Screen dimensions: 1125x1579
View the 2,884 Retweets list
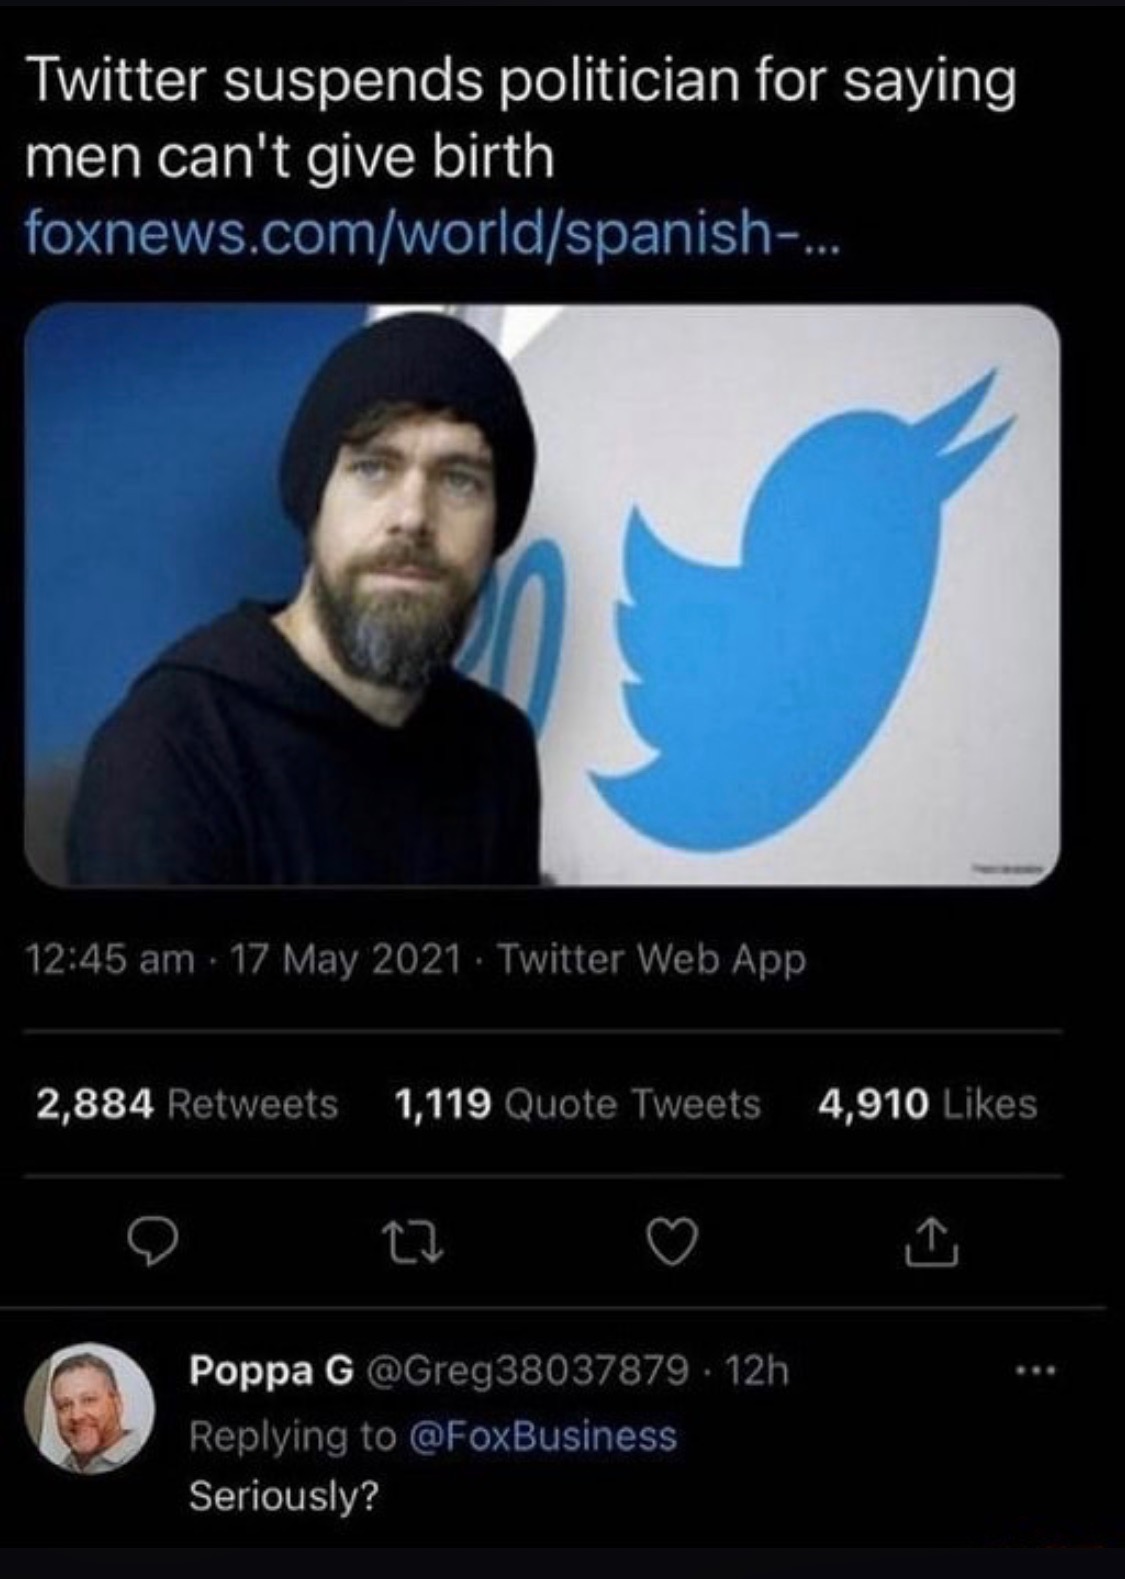188,1104
